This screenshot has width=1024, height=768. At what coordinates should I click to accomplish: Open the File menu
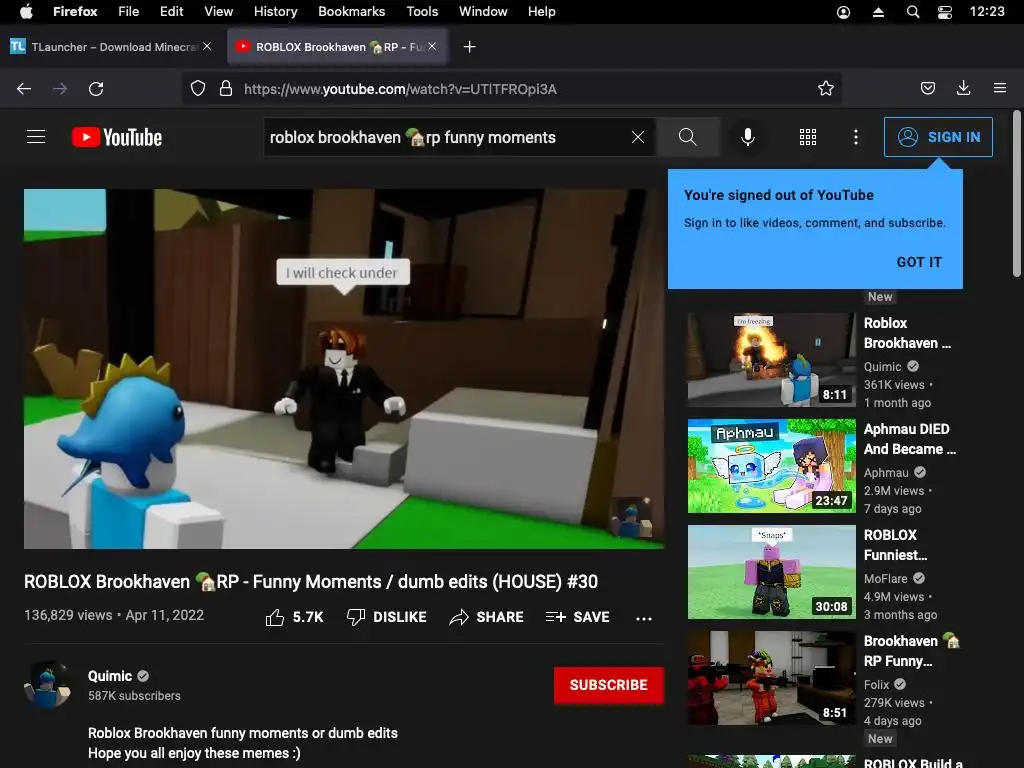(129, 11)
